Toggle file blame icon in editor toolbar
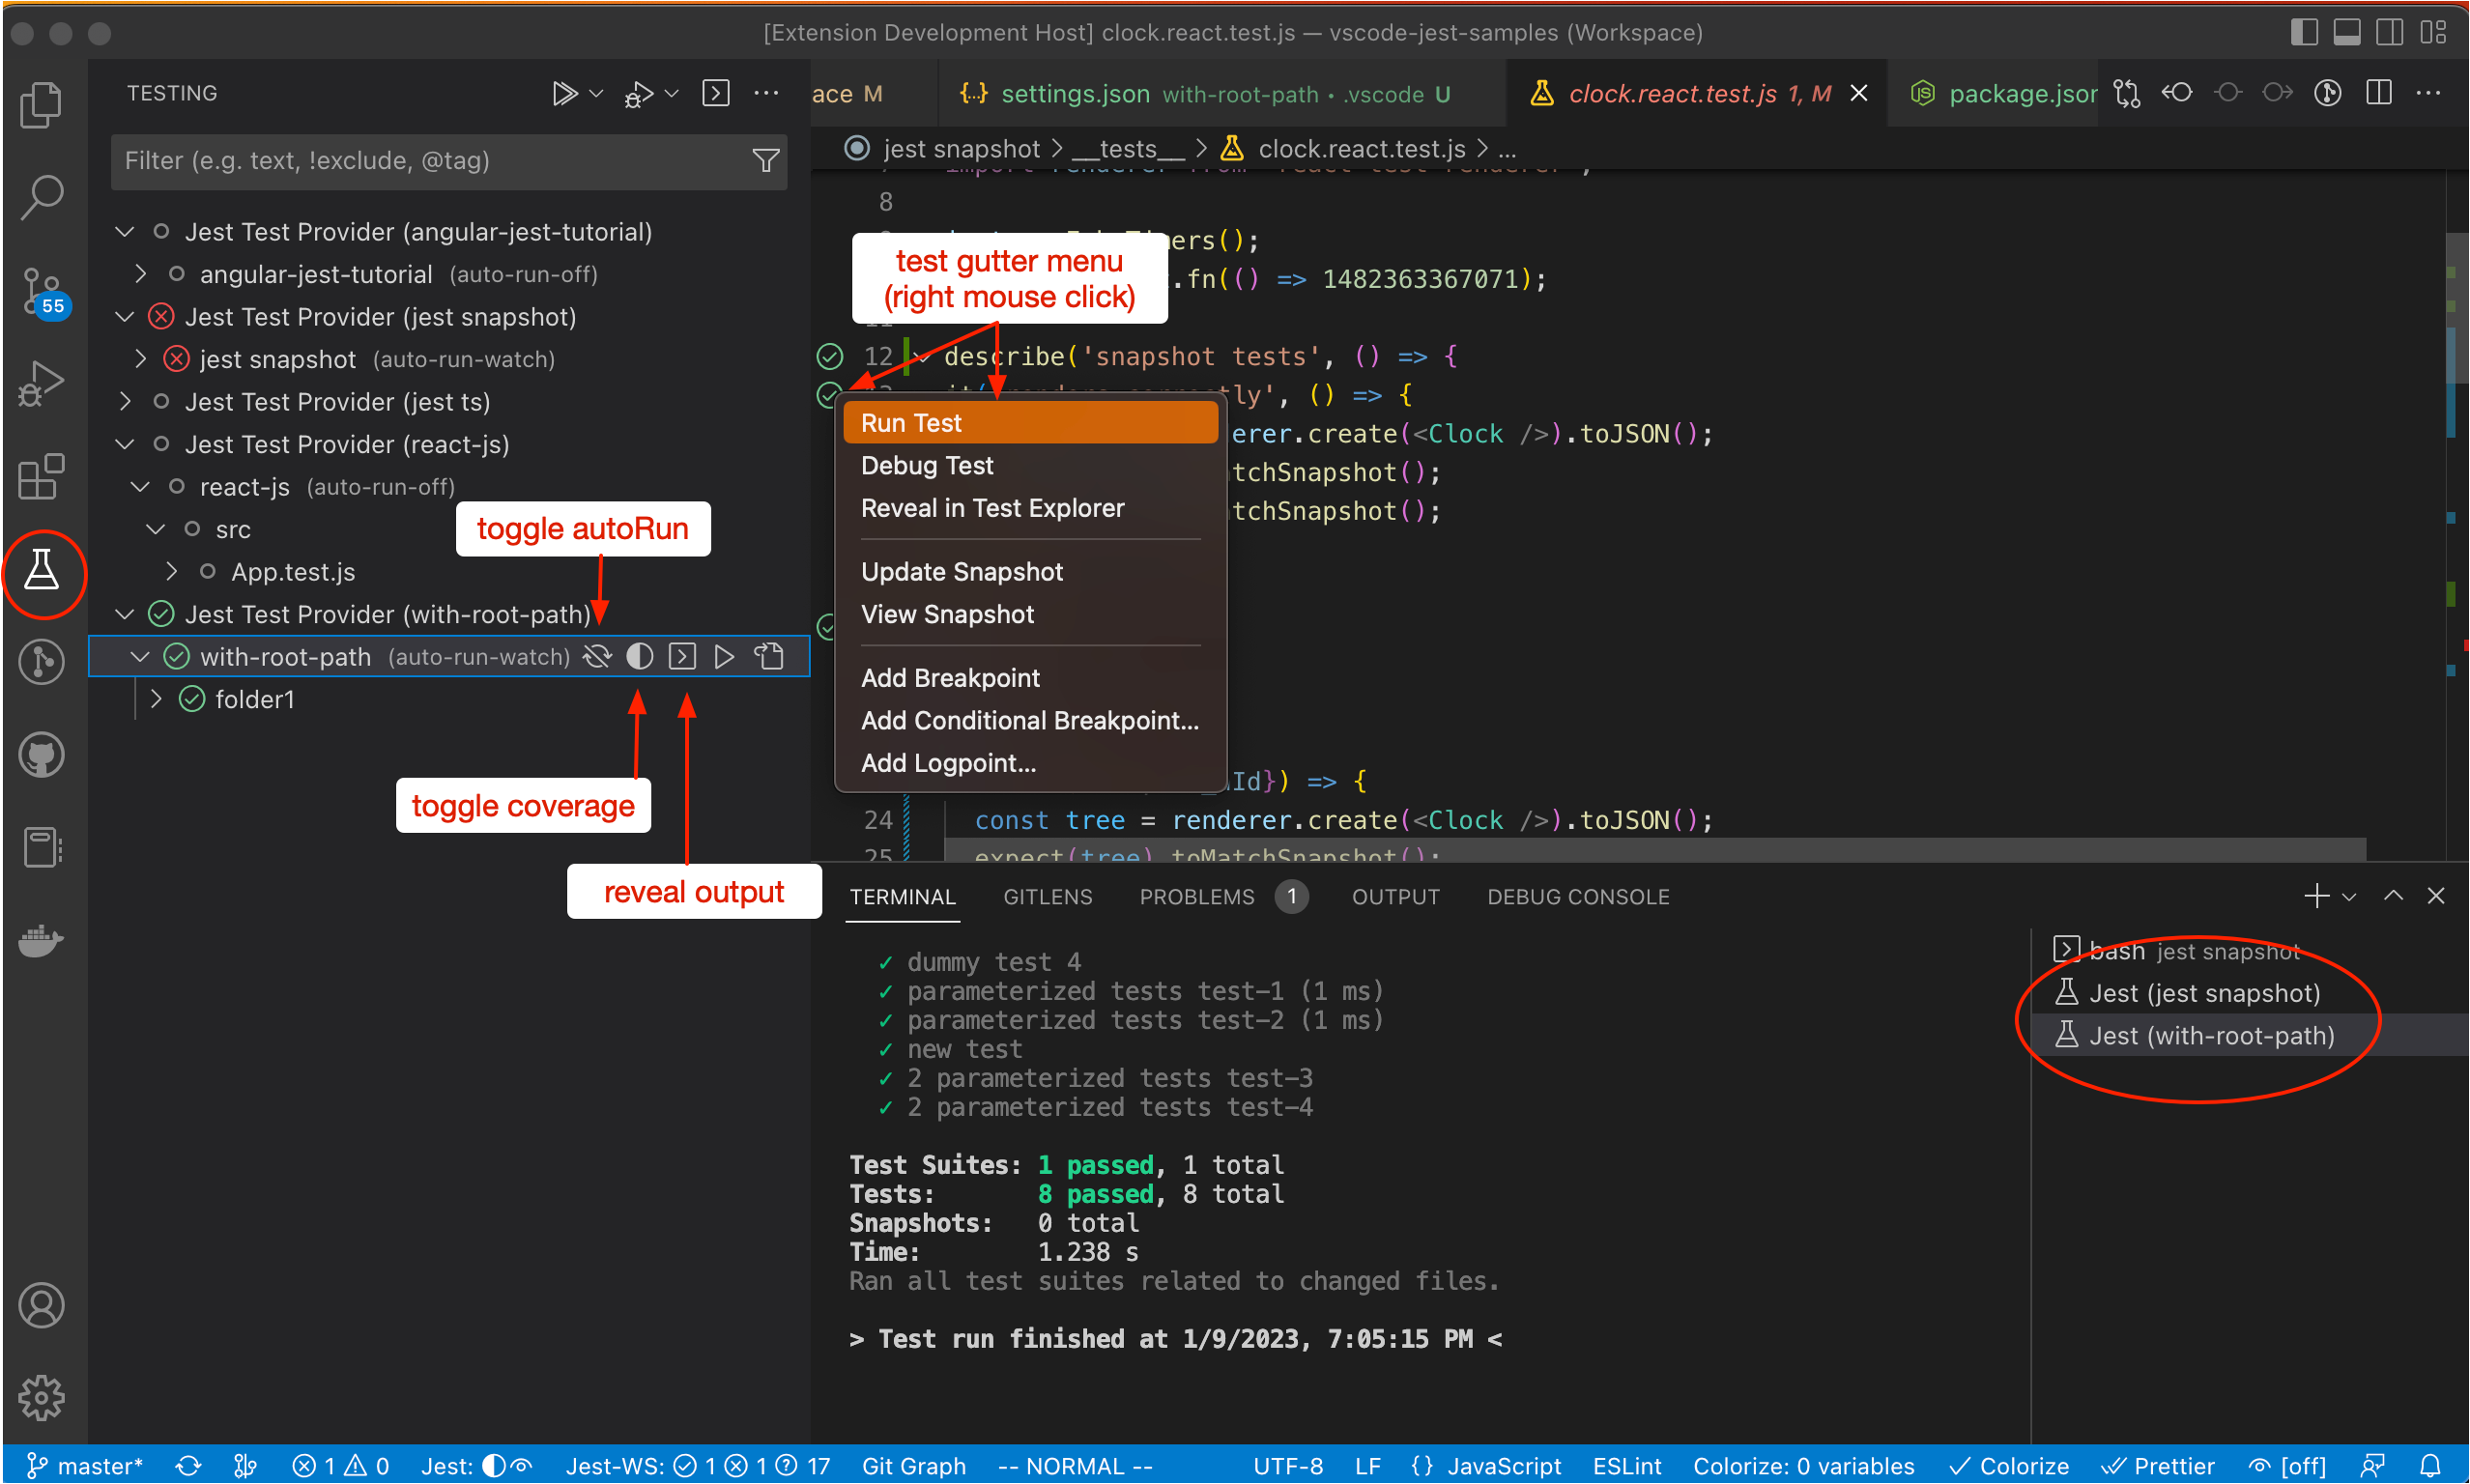This screenshot has height=1484, width=2470. coord(2328,94)
